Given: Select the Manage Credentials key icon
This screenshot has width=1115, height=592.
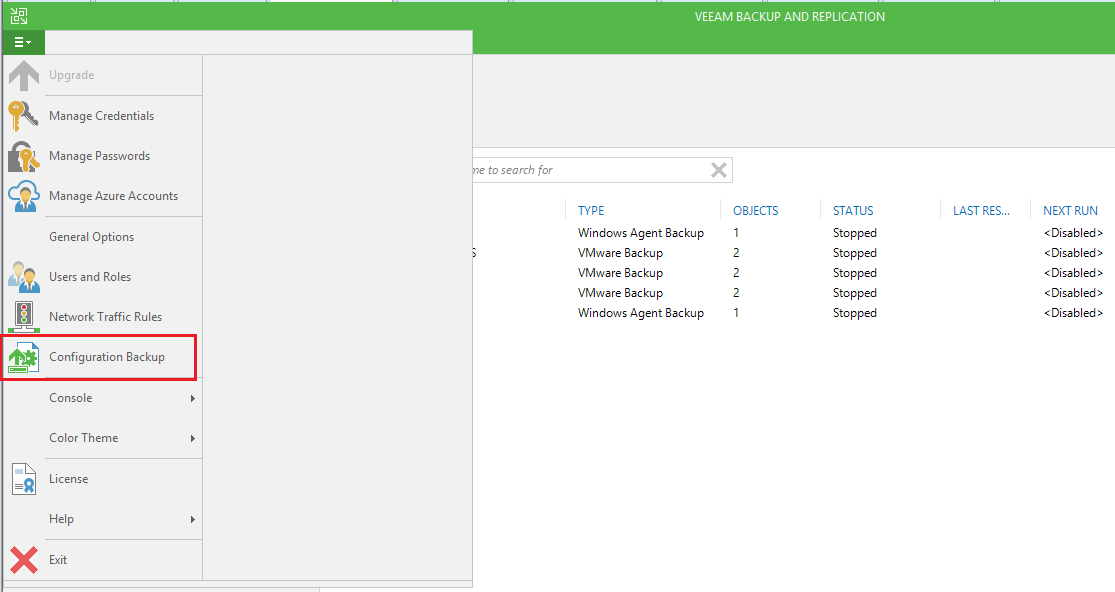Looking at the screenshot, I should (22, 115).
